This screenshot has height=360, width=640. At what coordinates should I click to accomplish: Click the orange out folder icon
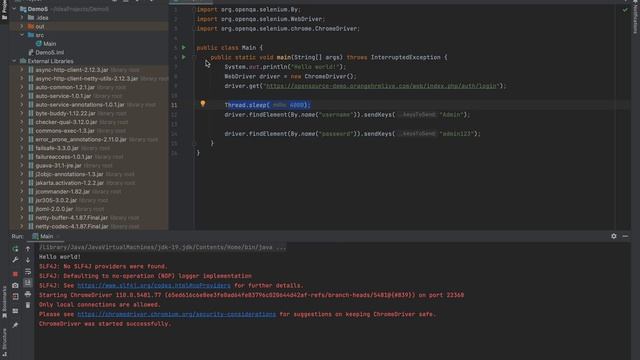(31, 26)
